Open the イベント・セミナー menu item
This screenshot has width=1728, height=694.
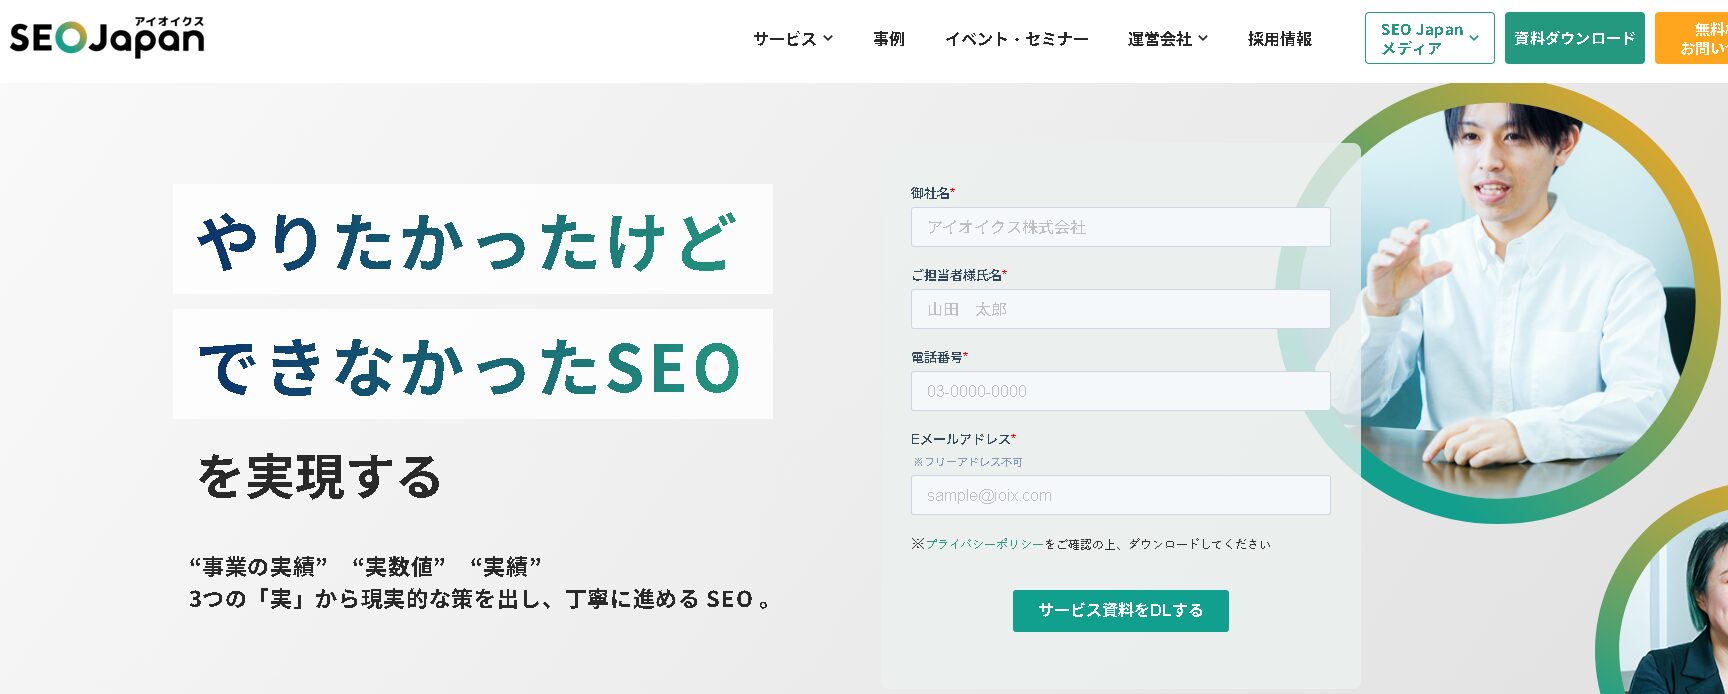1016,39
